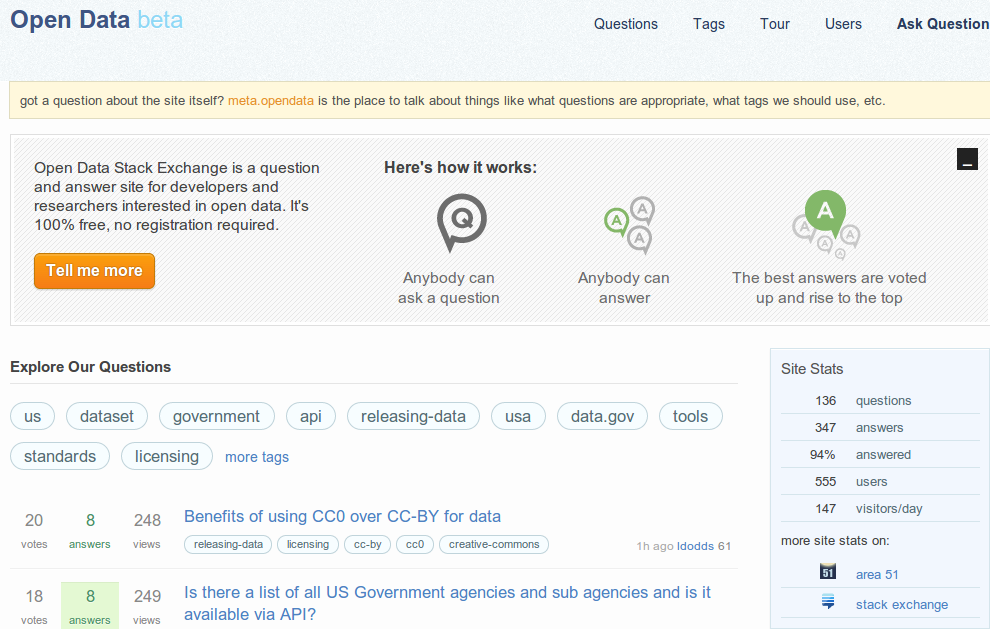Click small licensing tag under CC0 question
Screen dimensions: 990x629
[x=308, y=544]
